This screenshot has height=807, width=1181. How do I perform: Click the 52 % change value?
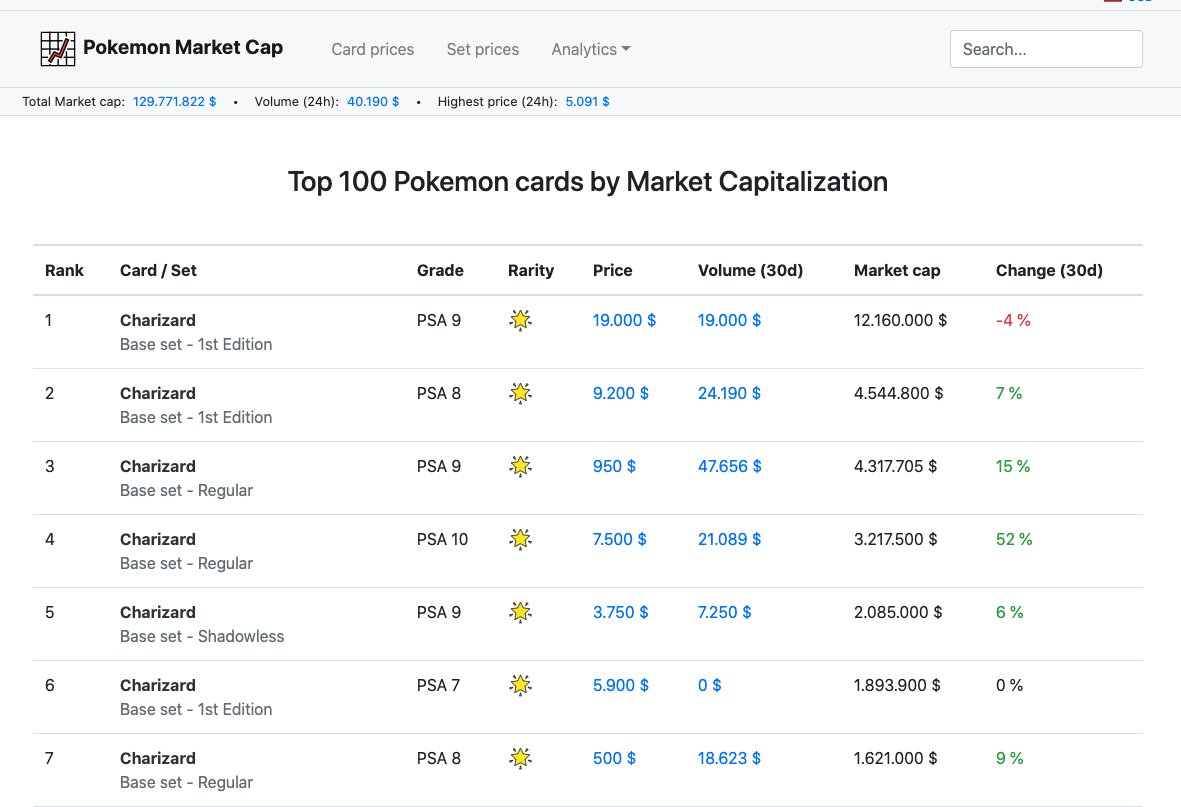[x=1014, y=540]
